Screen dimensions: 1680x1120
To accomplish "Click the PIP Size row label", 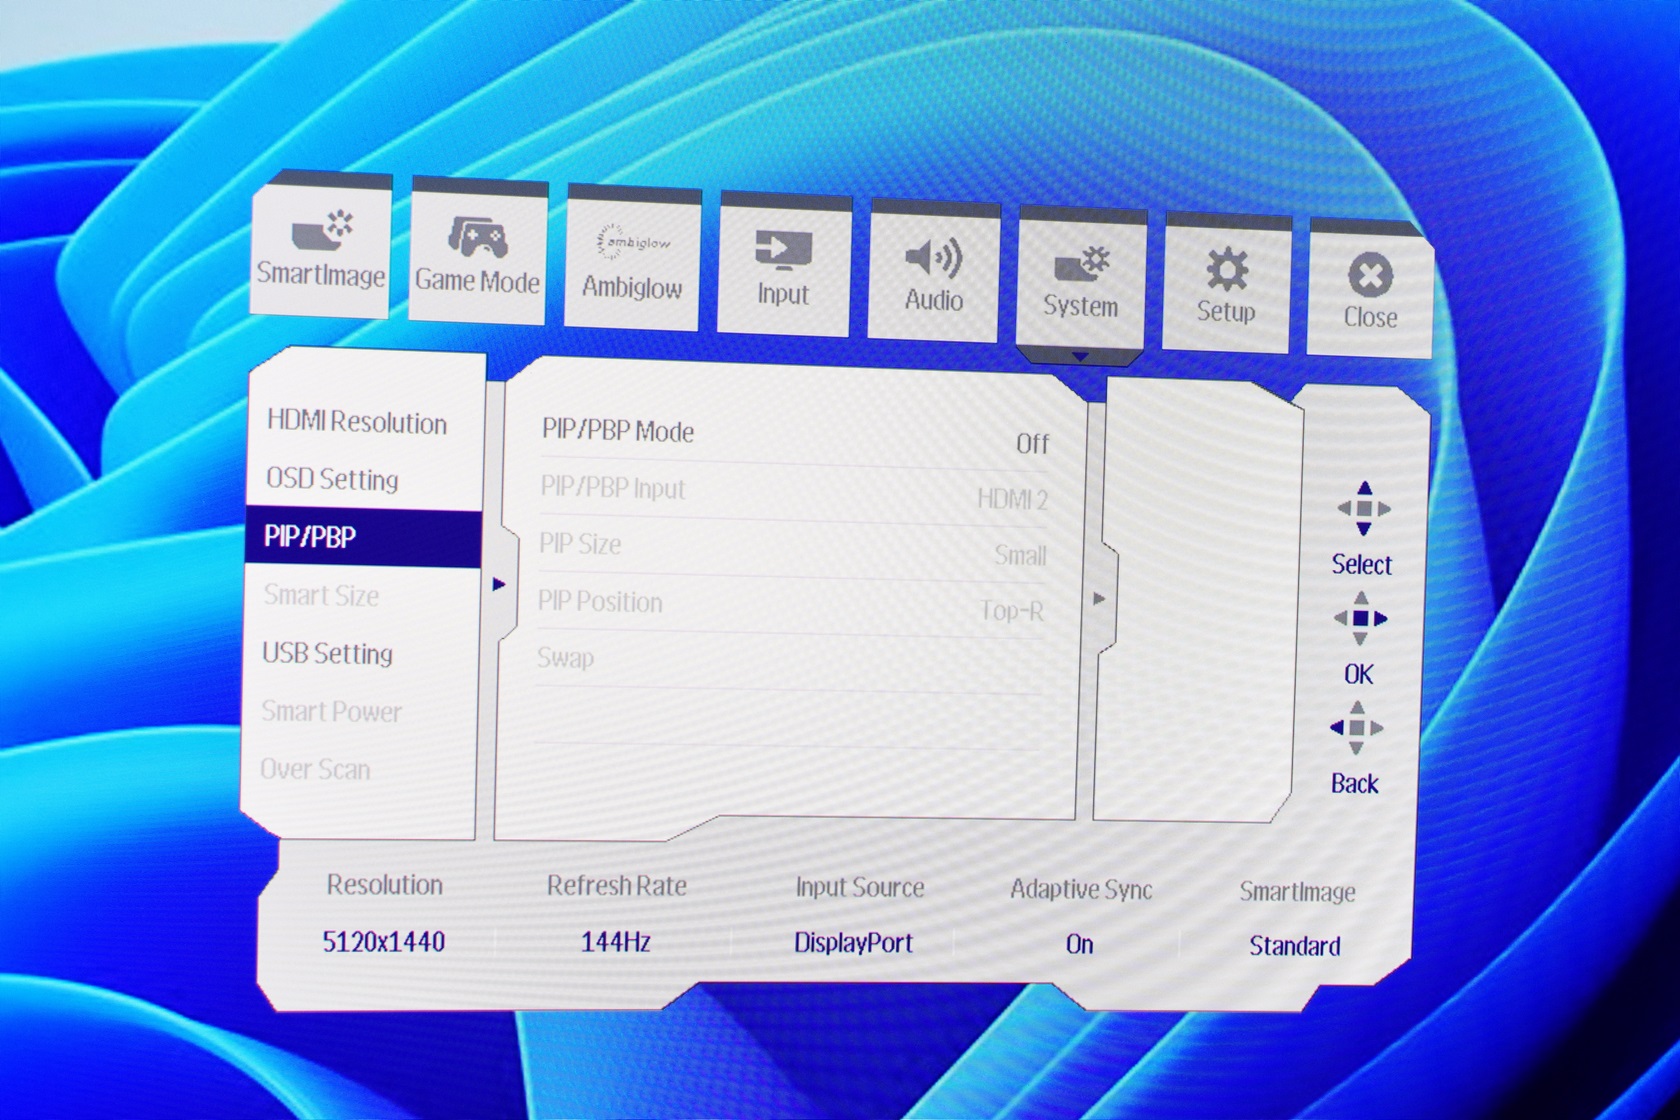I will pos(580,544).
